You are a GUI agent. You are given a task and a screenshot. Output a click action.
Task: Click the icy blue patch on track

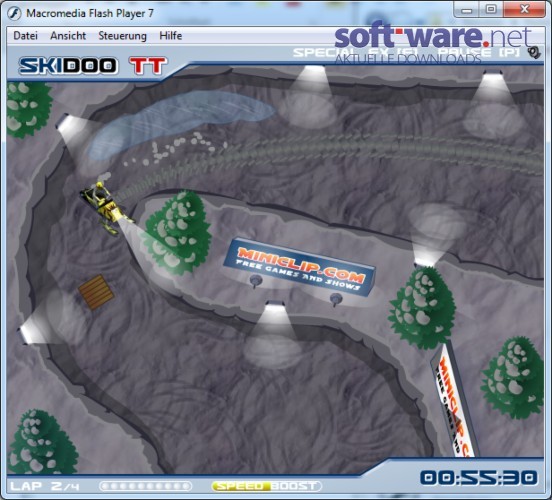click(x=180, y=123)
